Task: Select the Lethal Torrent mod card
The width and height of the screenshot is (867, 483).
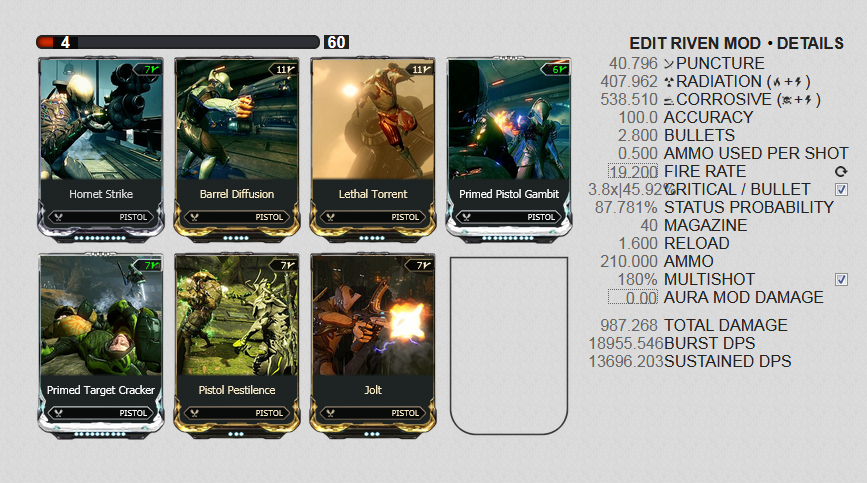Action: (373, 148)
